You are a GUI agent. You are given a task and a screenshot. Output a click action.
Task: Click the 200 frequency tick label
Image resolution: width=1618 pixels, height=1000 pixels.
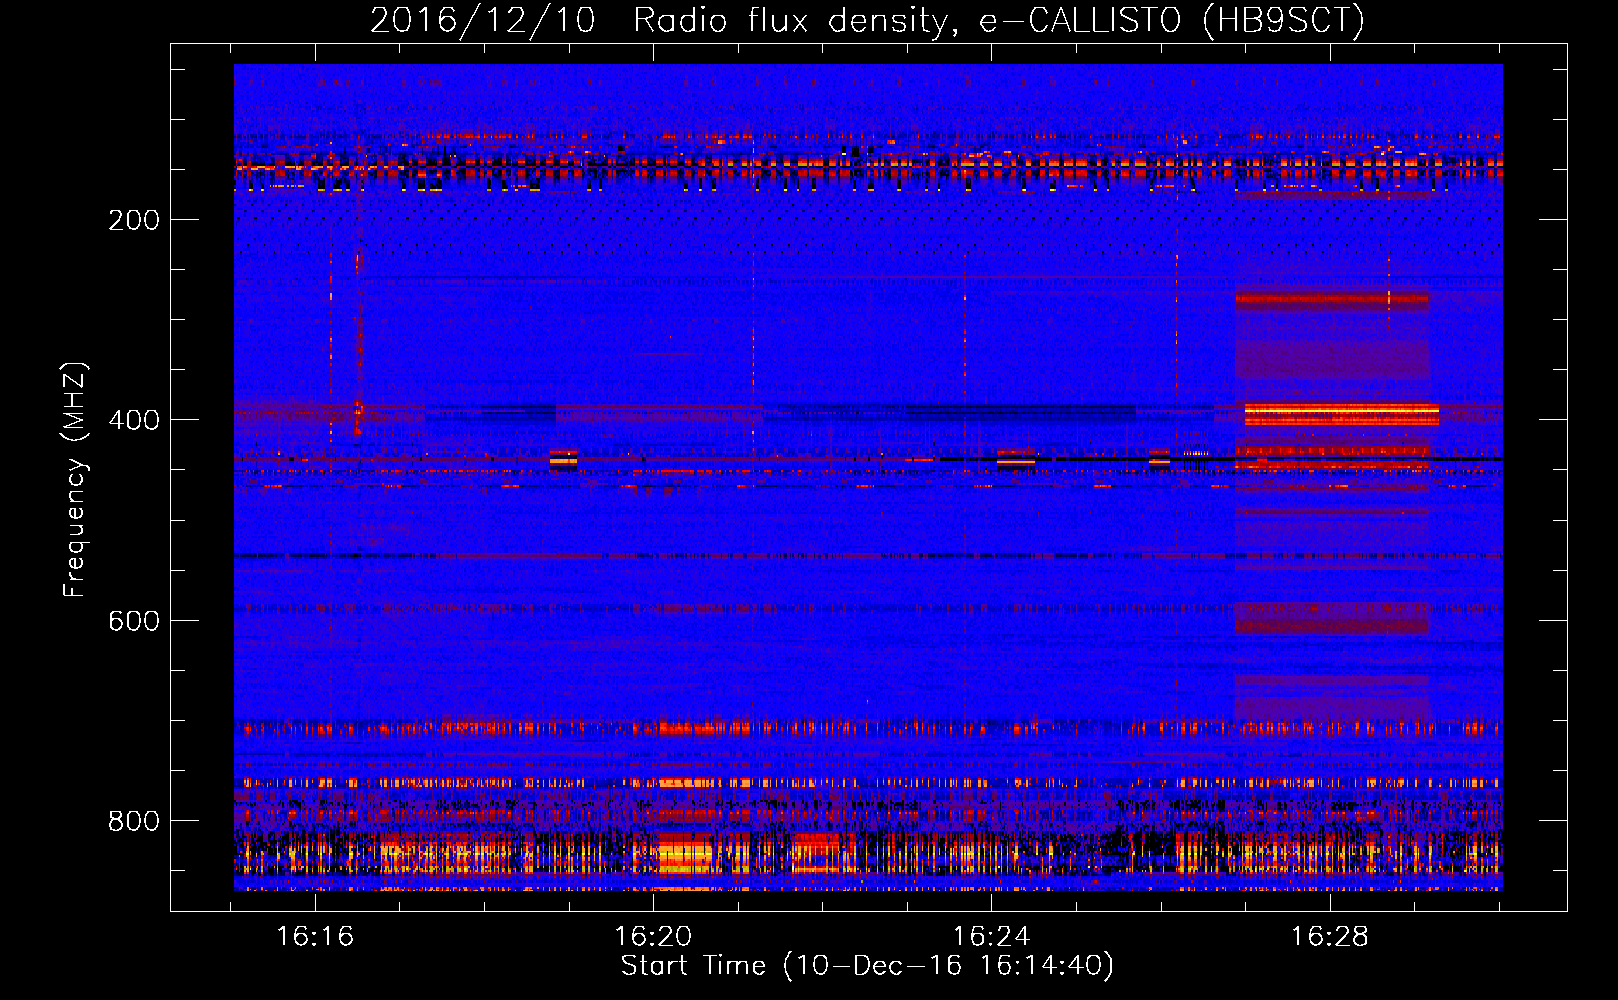(x=133, y=220)
